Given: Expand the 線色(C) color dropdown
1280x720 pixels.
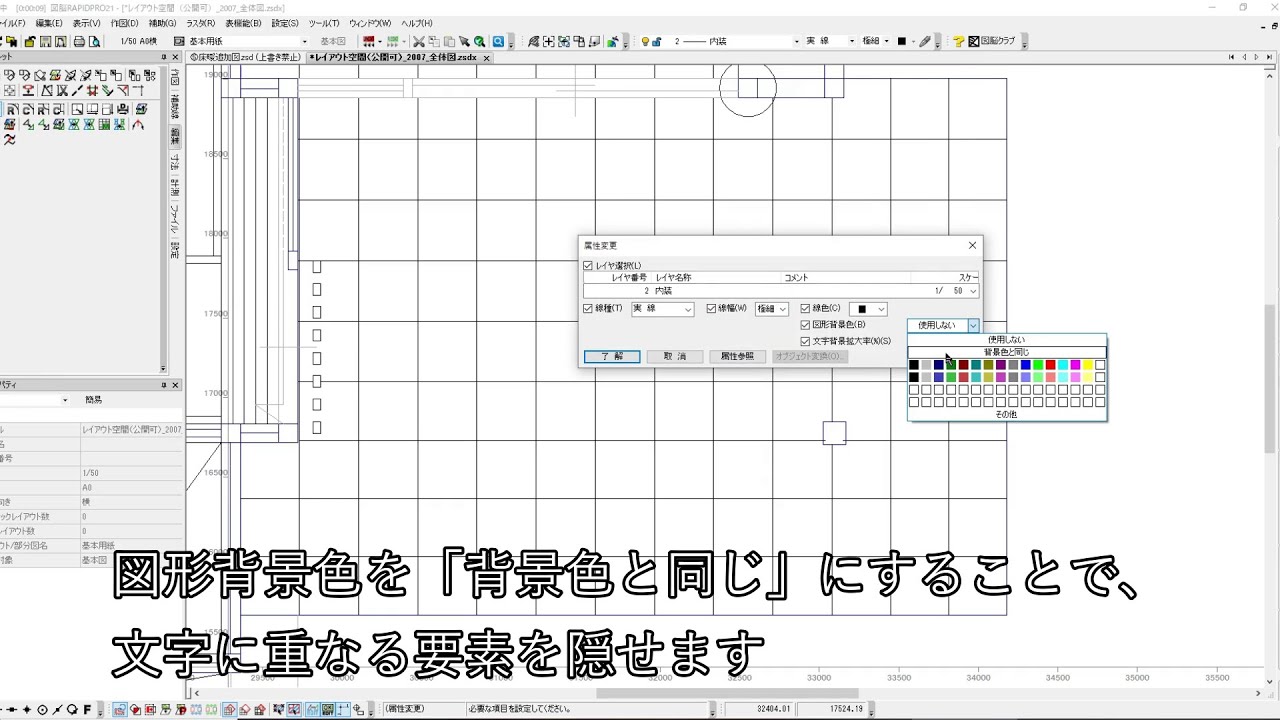Looking at the screenshot, I should tap(880, 309).
